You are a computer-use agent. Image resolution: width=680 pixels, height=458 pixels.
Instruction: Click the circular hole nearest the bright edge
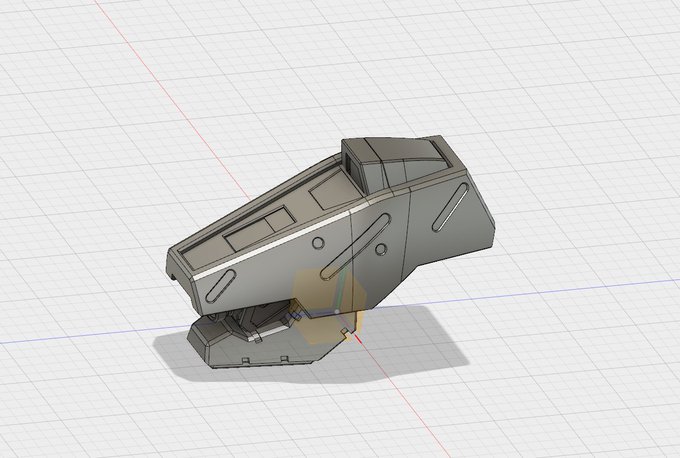[x=318, y=243]
